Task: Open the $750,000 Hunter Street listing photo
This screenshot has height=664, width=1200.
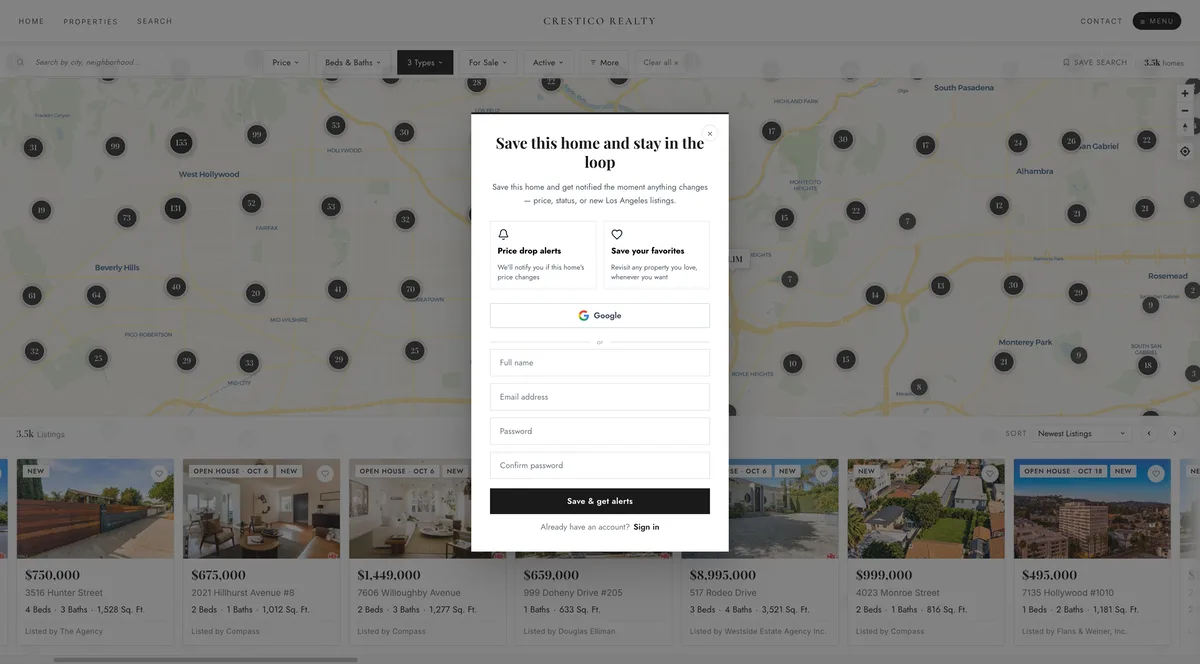Action: (x=95, y=508)
